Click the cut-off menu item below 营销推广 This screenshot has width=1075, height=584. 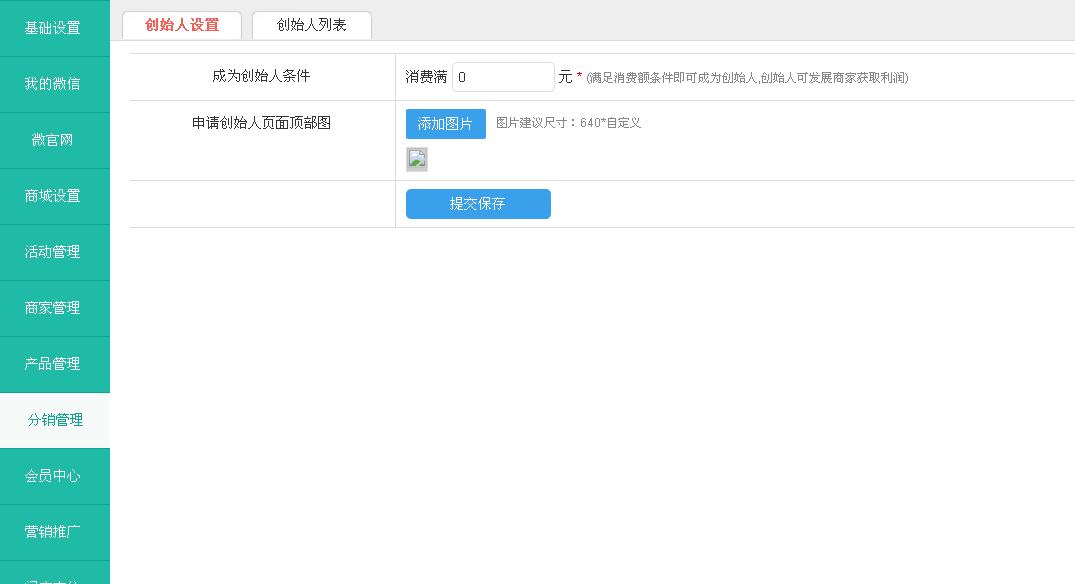[53, 575]
